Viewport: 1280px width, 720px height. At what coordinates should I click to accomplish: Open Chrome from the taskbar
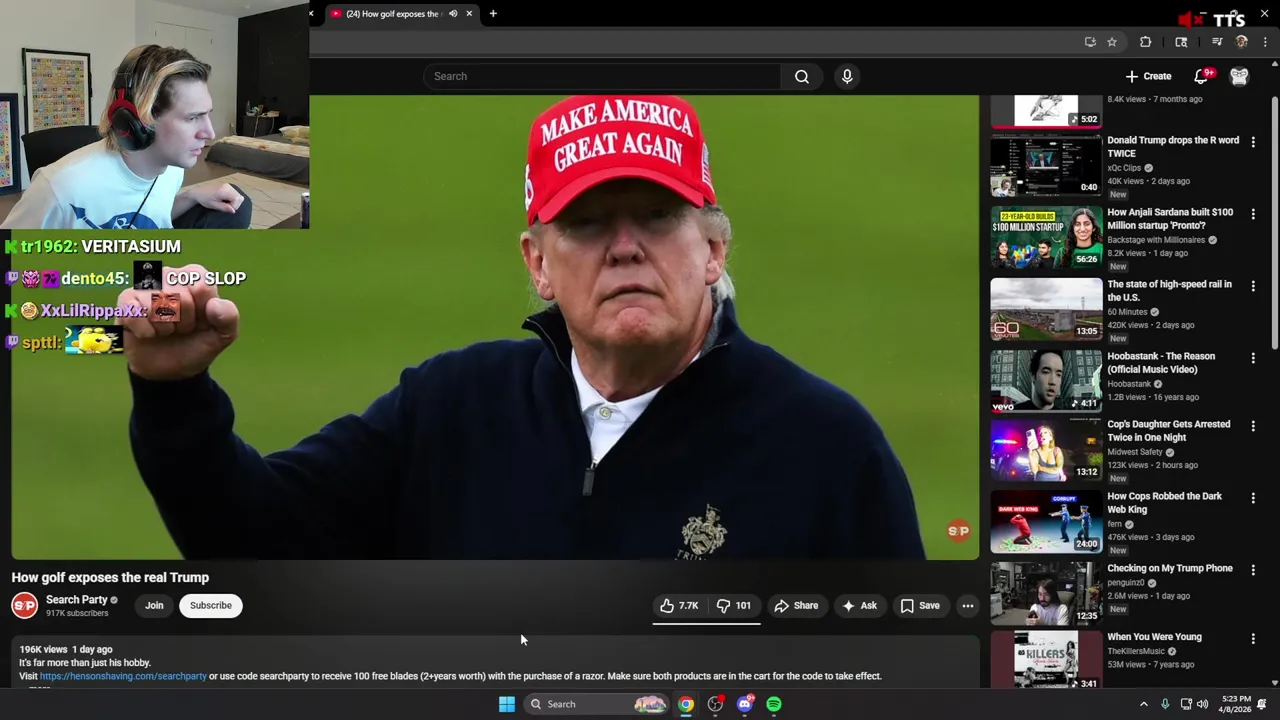pyautogui.click(x=686, y=704)
